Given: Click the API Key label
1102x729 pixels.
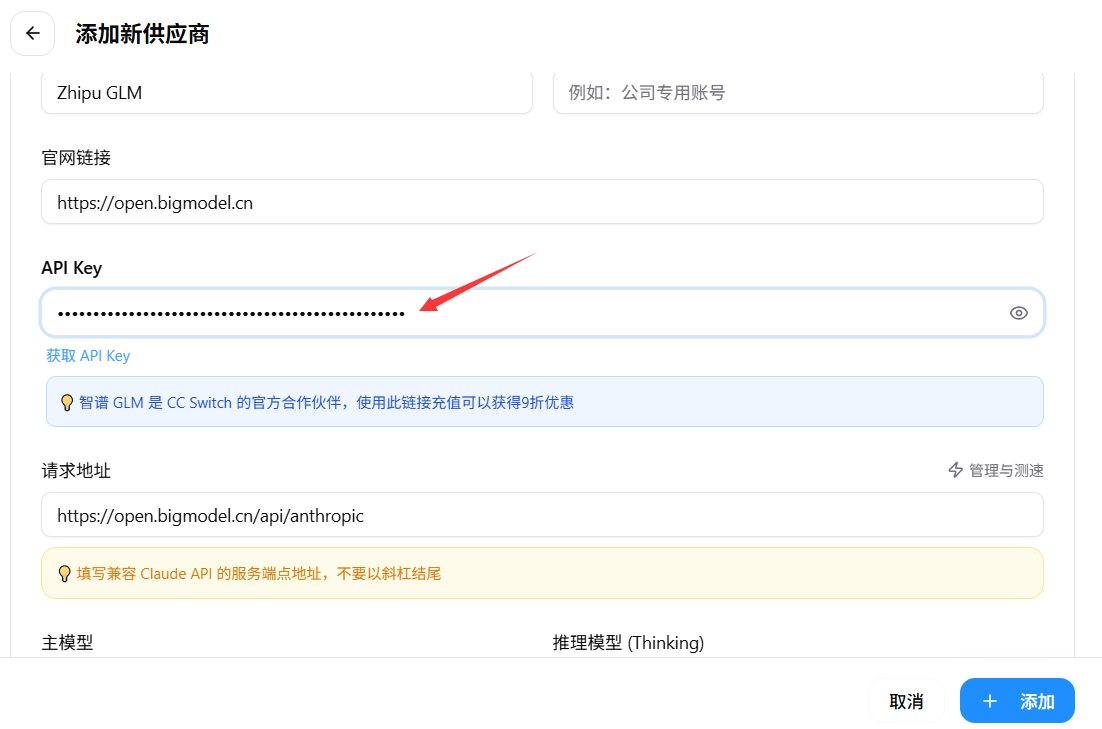Looking at the screenshot, I should point(72,268).
